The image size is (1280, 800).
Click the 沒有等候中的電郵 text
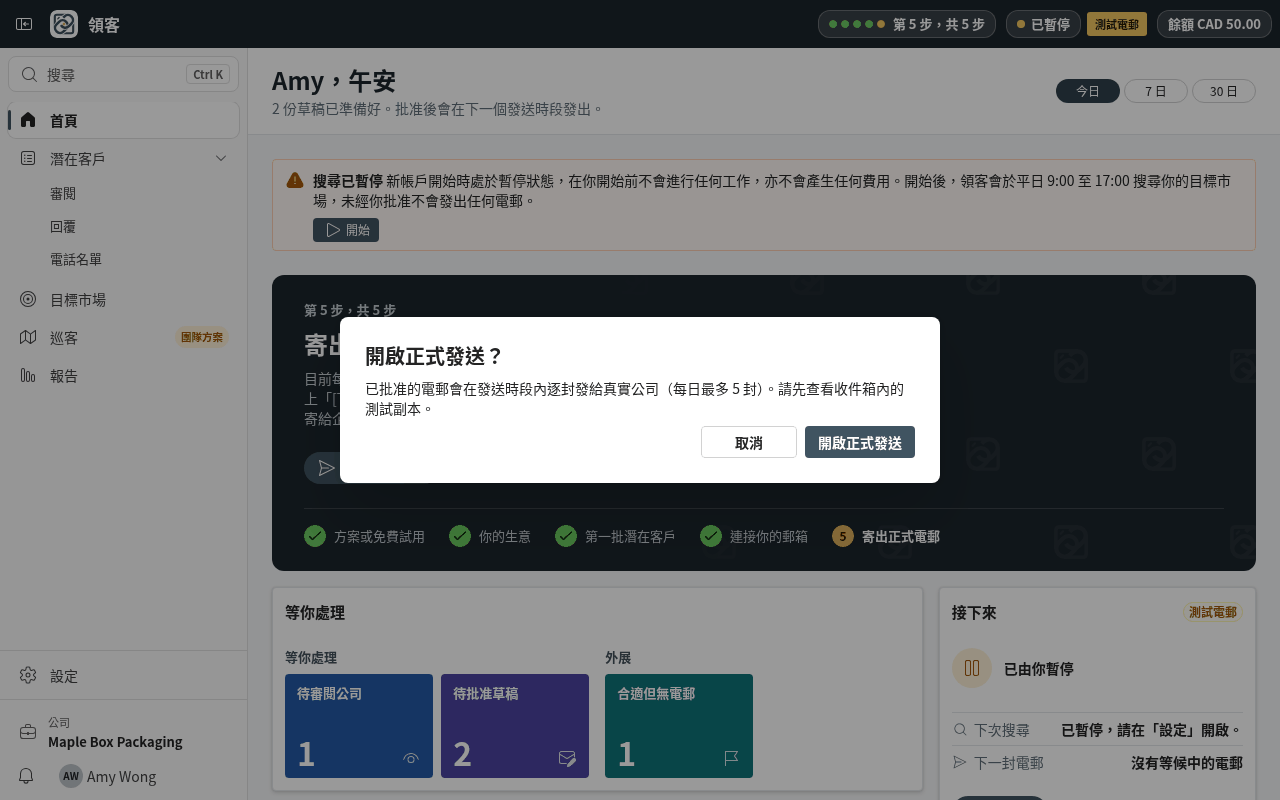tap(1187, 763)
